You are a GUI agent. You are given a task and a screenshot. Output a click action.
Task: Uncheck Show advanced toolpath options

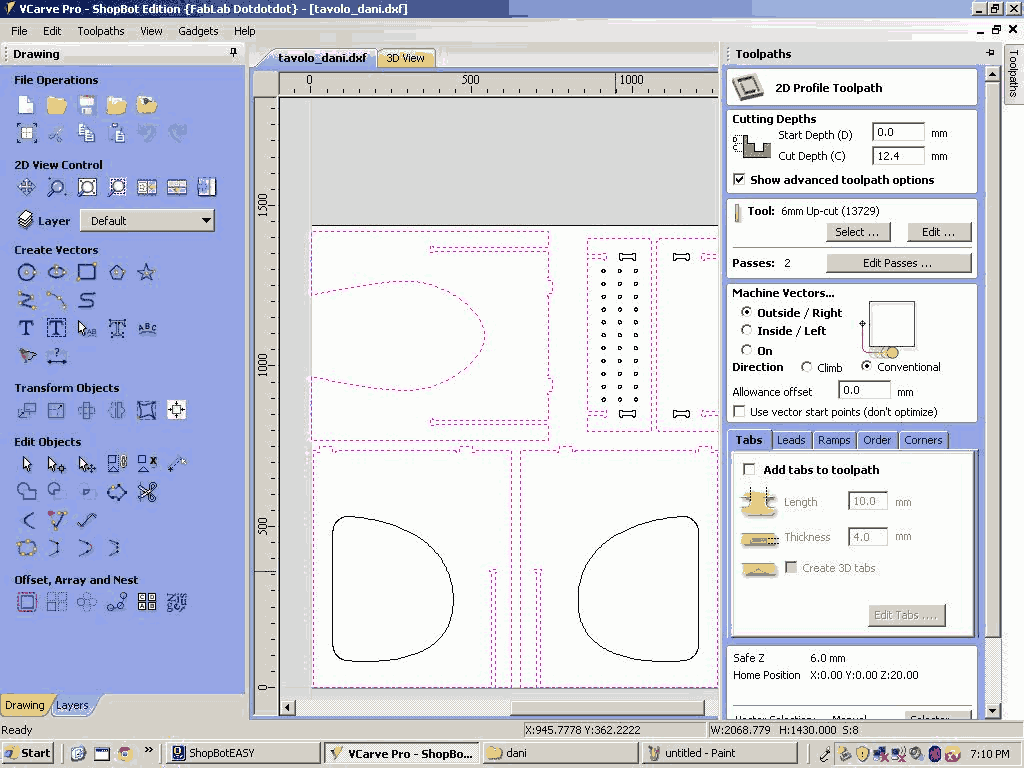coord(739,180)
